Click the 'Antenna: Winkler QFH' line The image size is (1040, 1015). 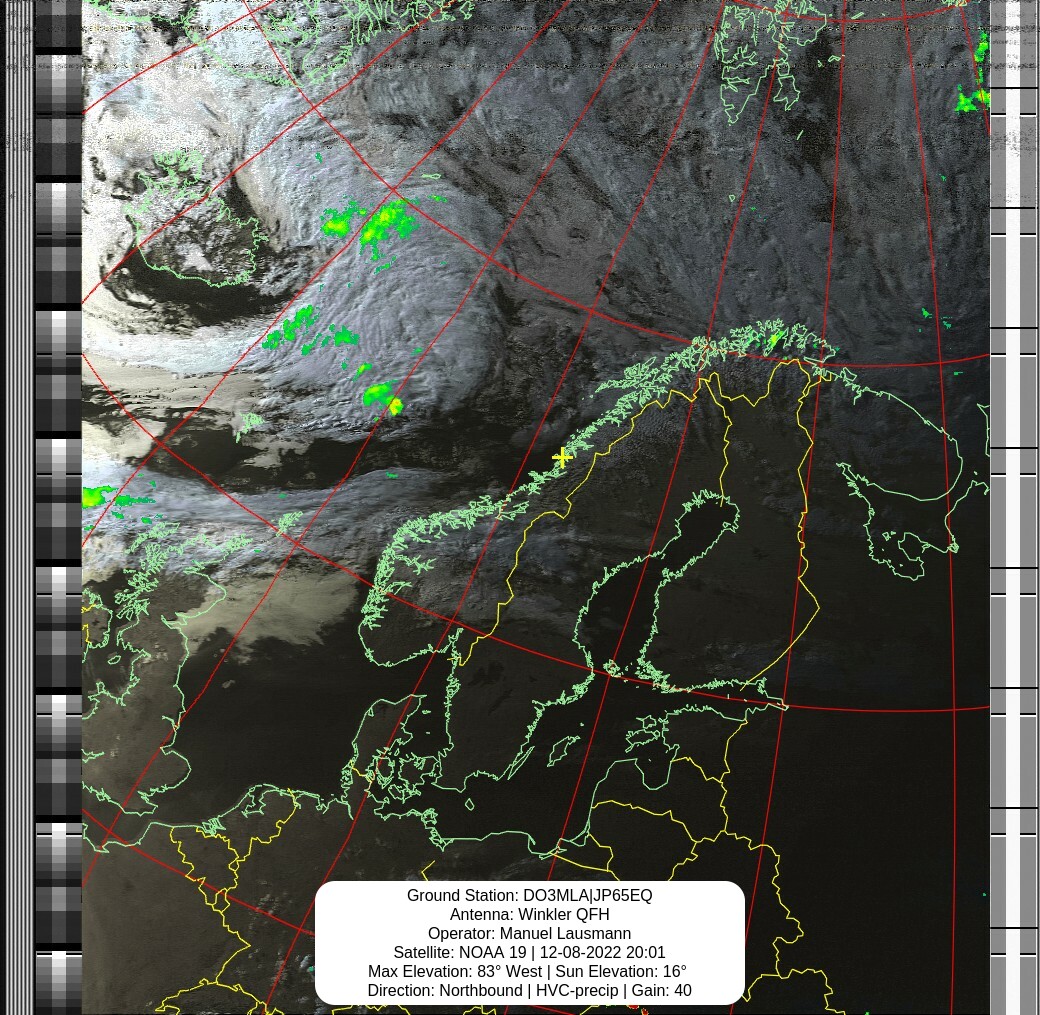529,914
